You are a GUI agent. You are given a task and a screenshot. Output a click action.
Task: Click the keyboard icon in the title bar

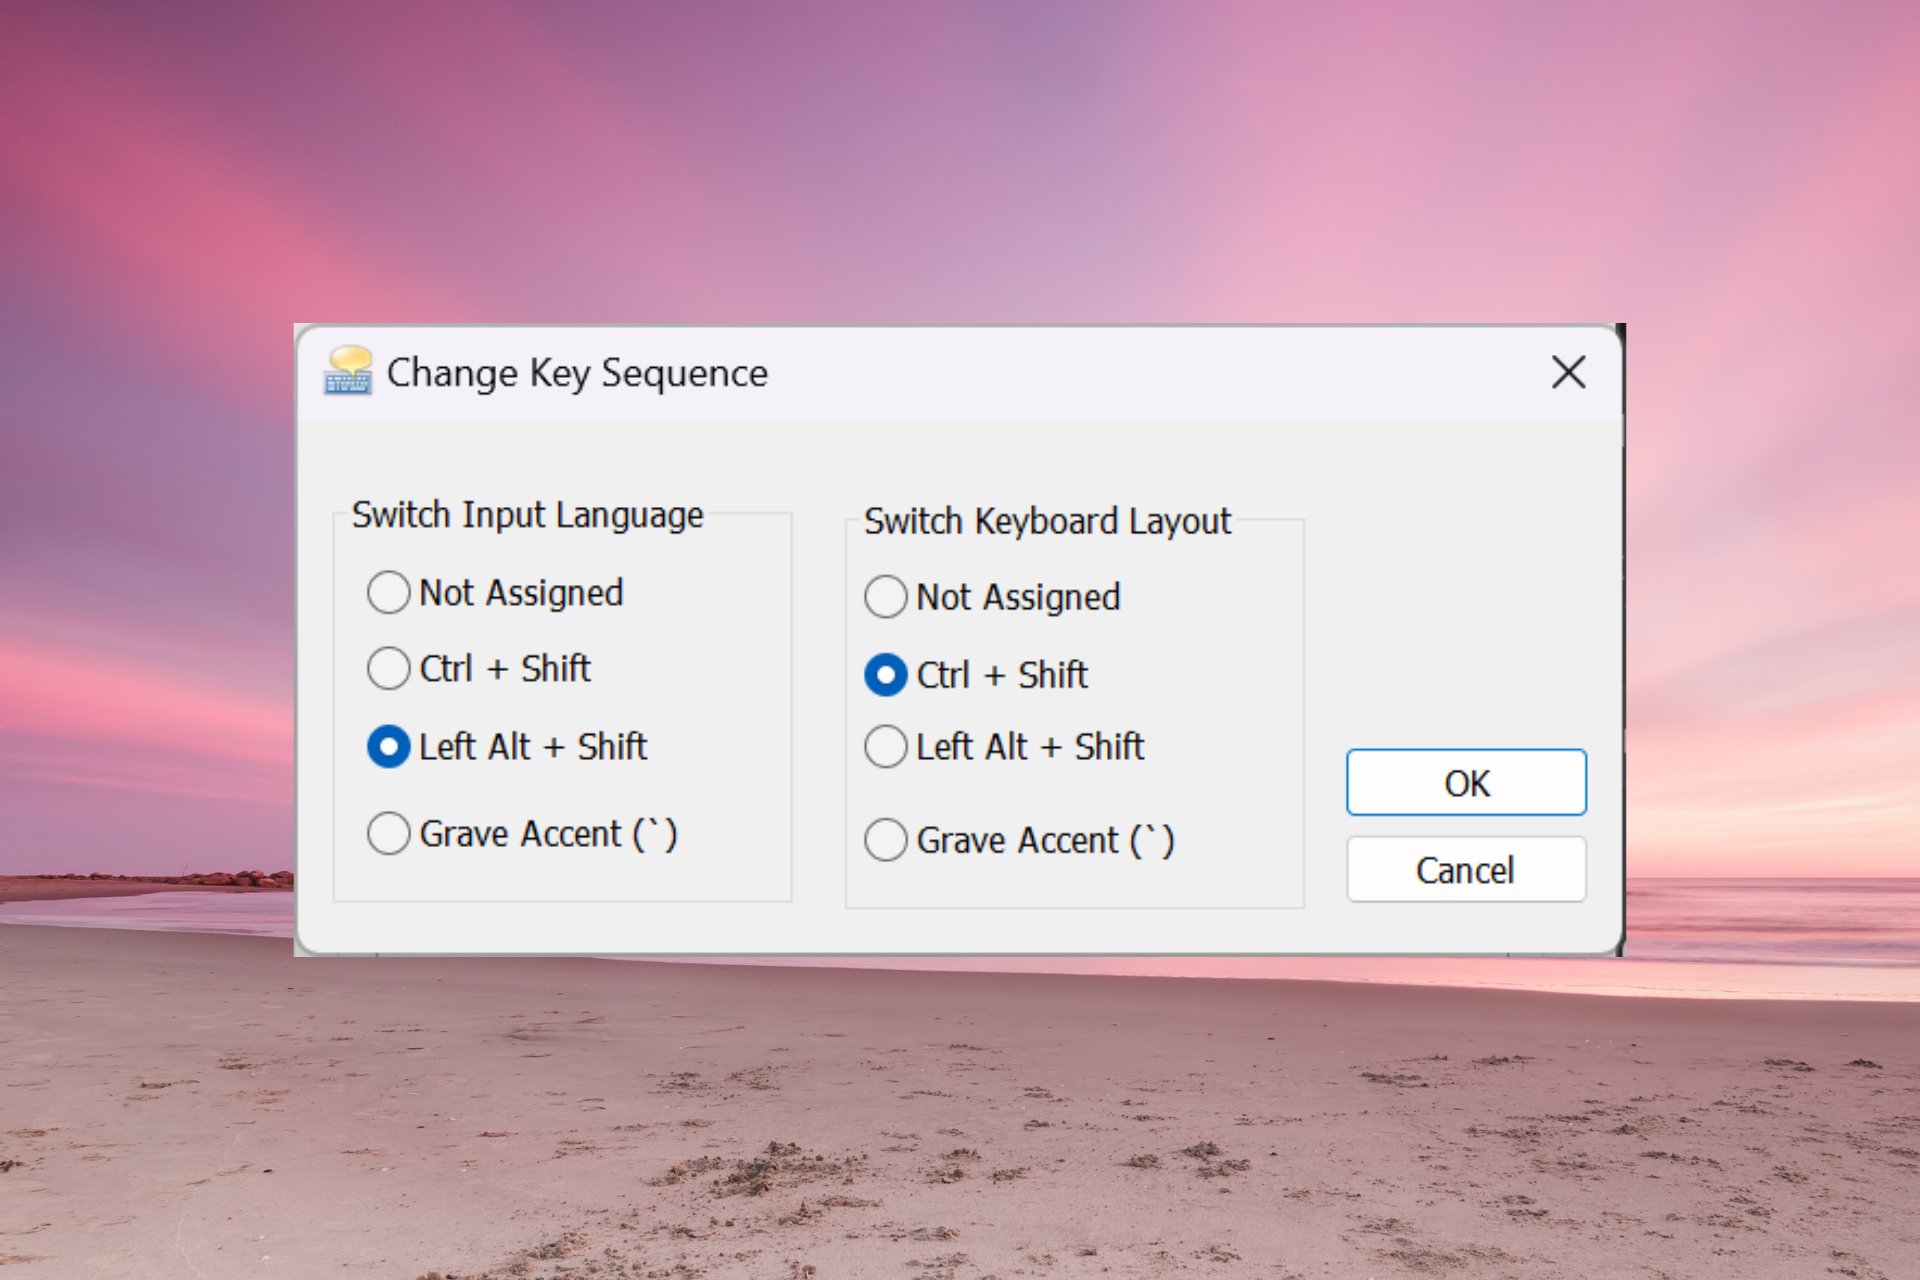coord(349,373)
